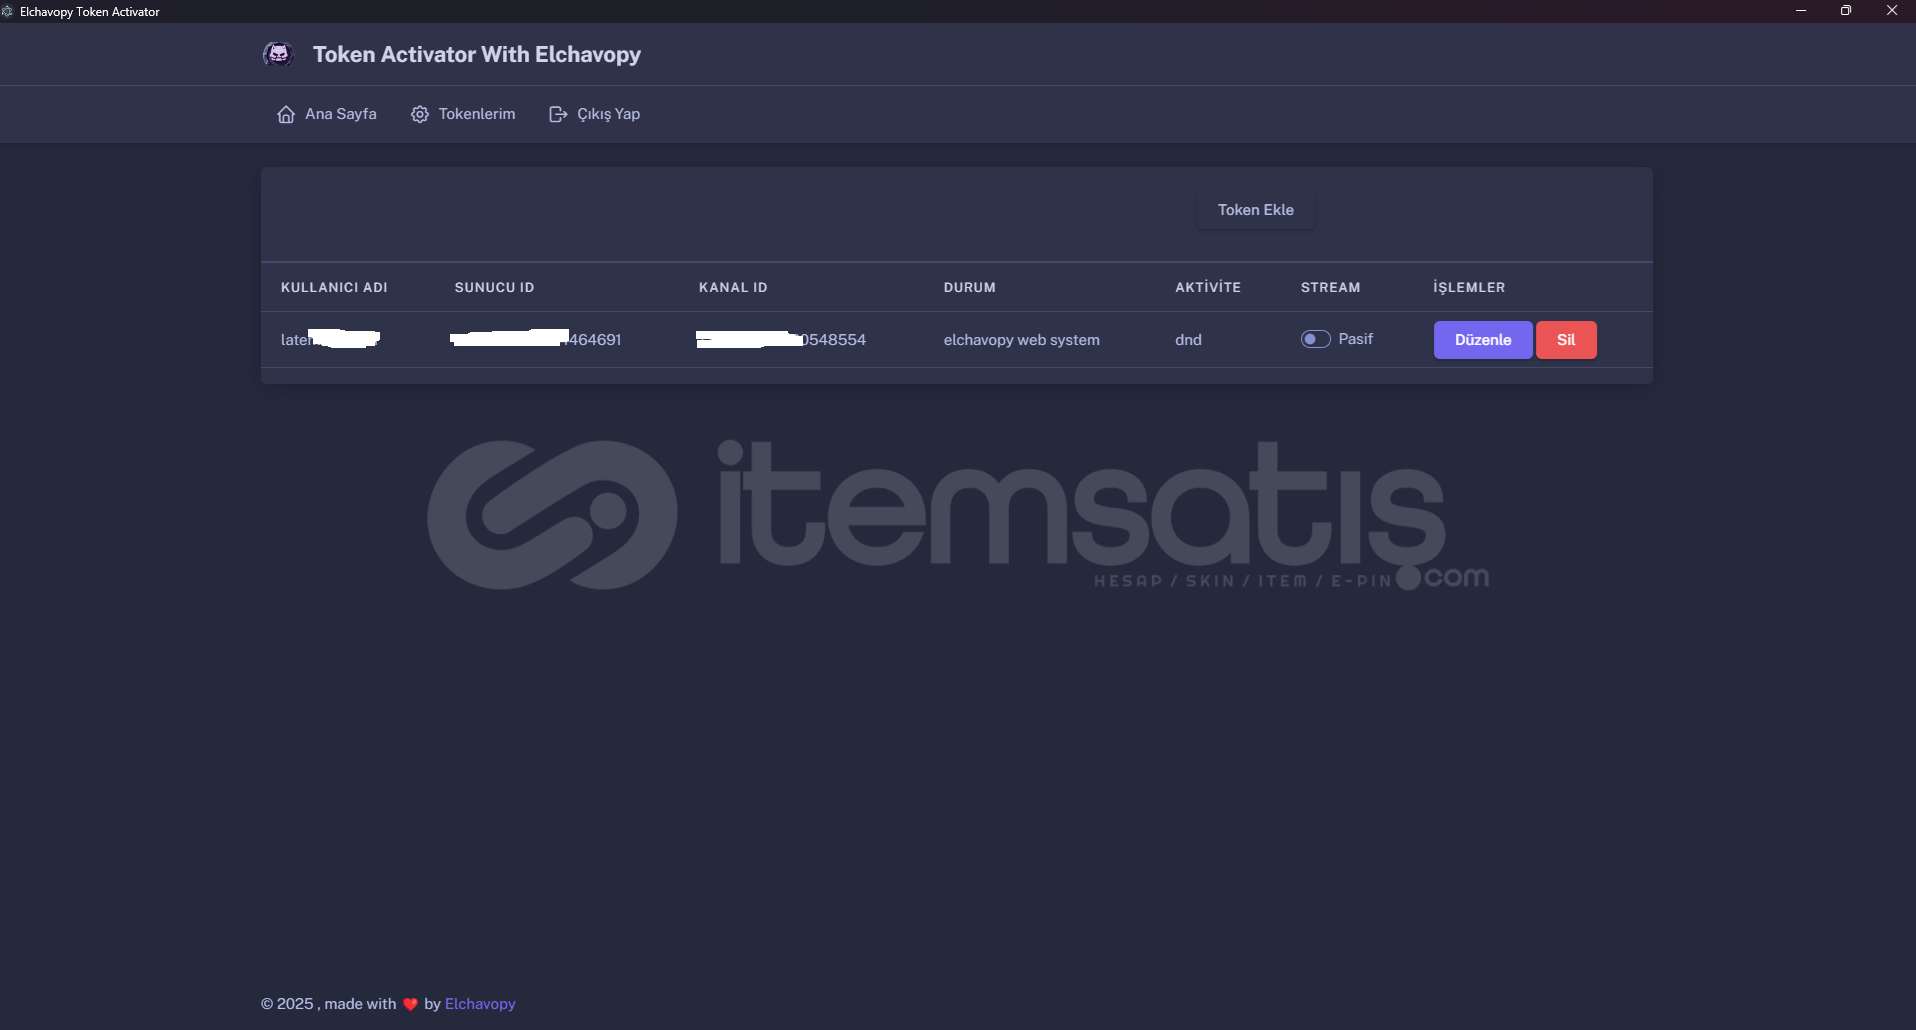Click the AKTİVİTE column header
Screen dimensions: 1916x1030
pyautogui.click(x=1208, y=287)
